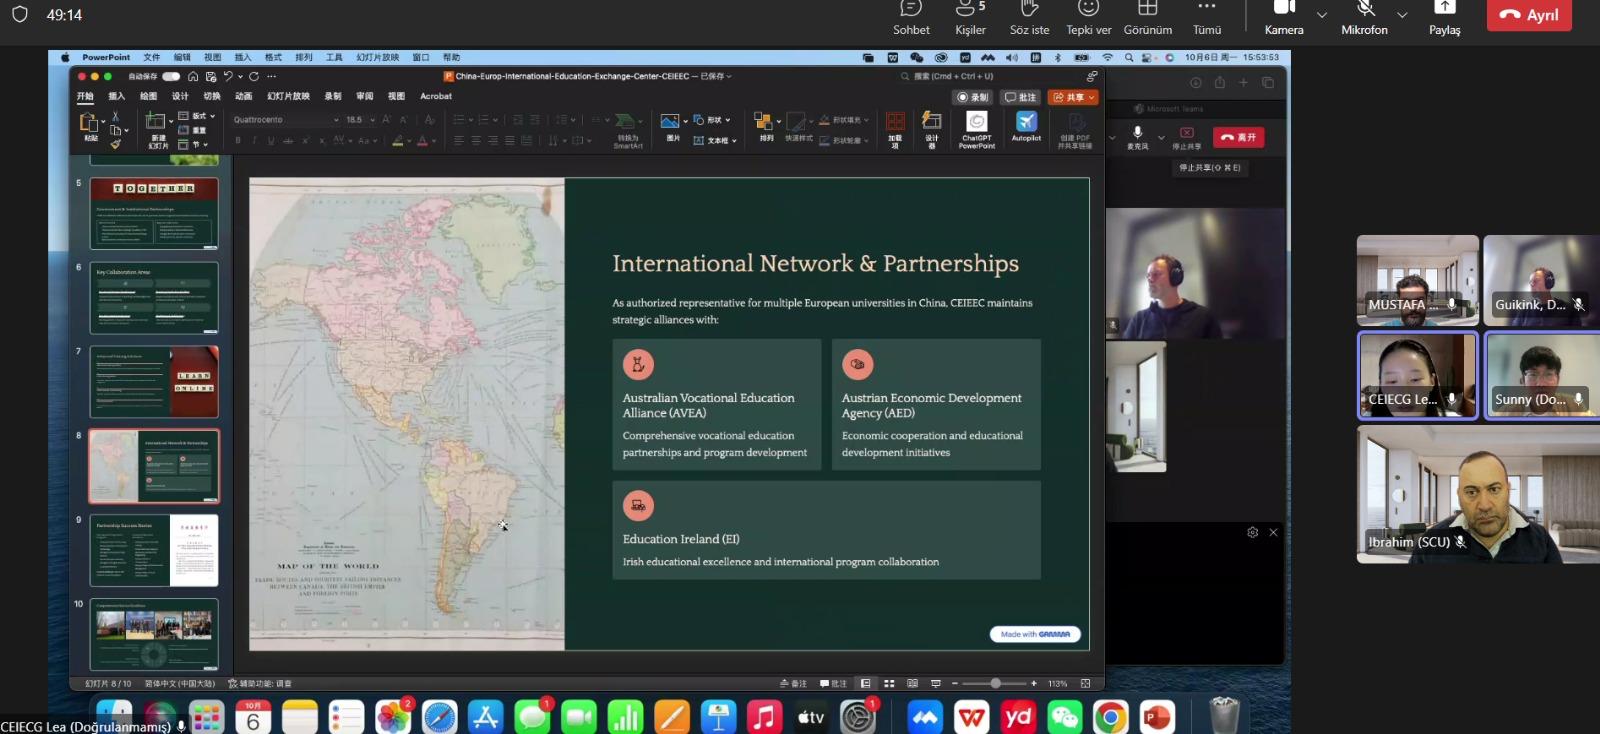Screen dimensions: 1600x734
Task: Open the Görünüm view layout options
Action: (1147, 18)
